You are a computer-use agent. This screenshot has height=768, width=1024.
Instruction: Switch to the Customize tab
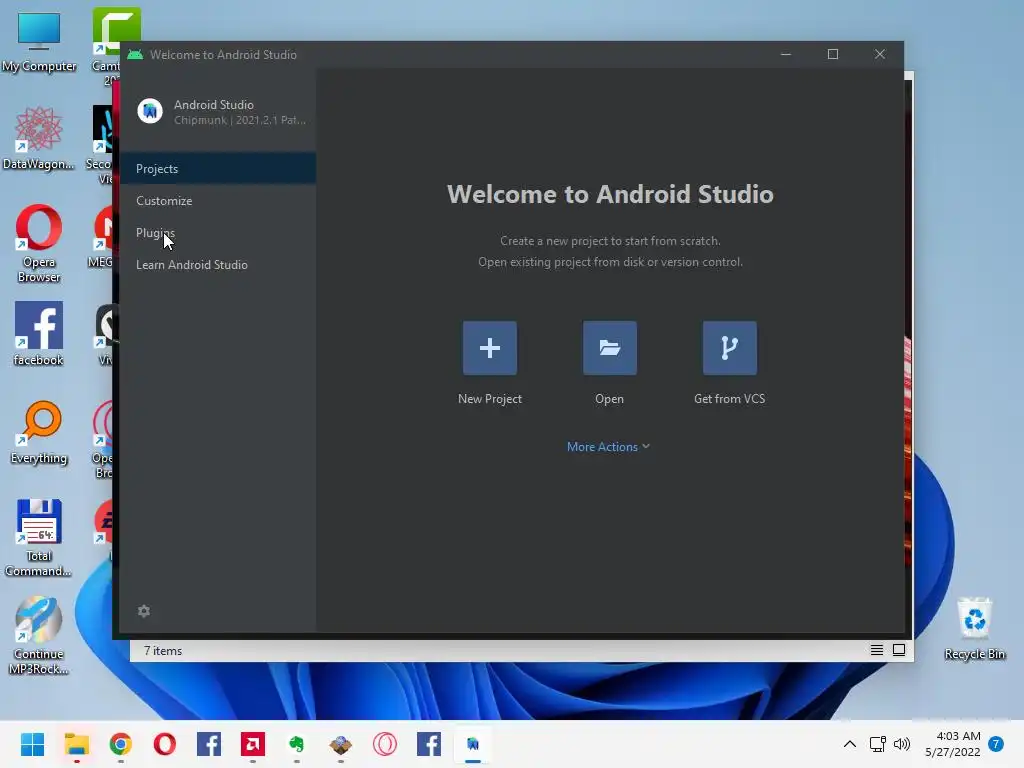pyautogui.click(x=218, y=200)
